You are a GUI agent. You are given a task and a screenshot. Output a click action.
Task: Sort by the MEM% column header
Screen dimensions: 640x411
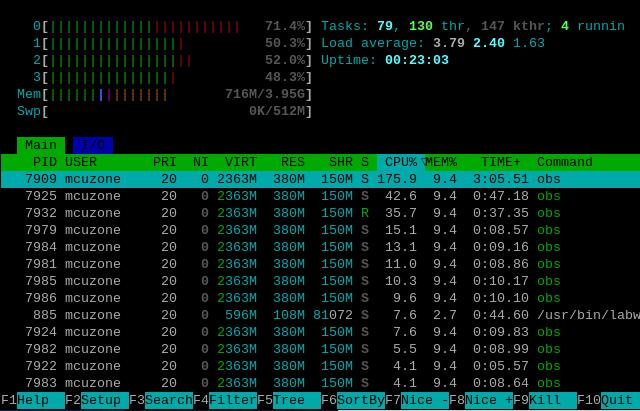pos(441,162)
